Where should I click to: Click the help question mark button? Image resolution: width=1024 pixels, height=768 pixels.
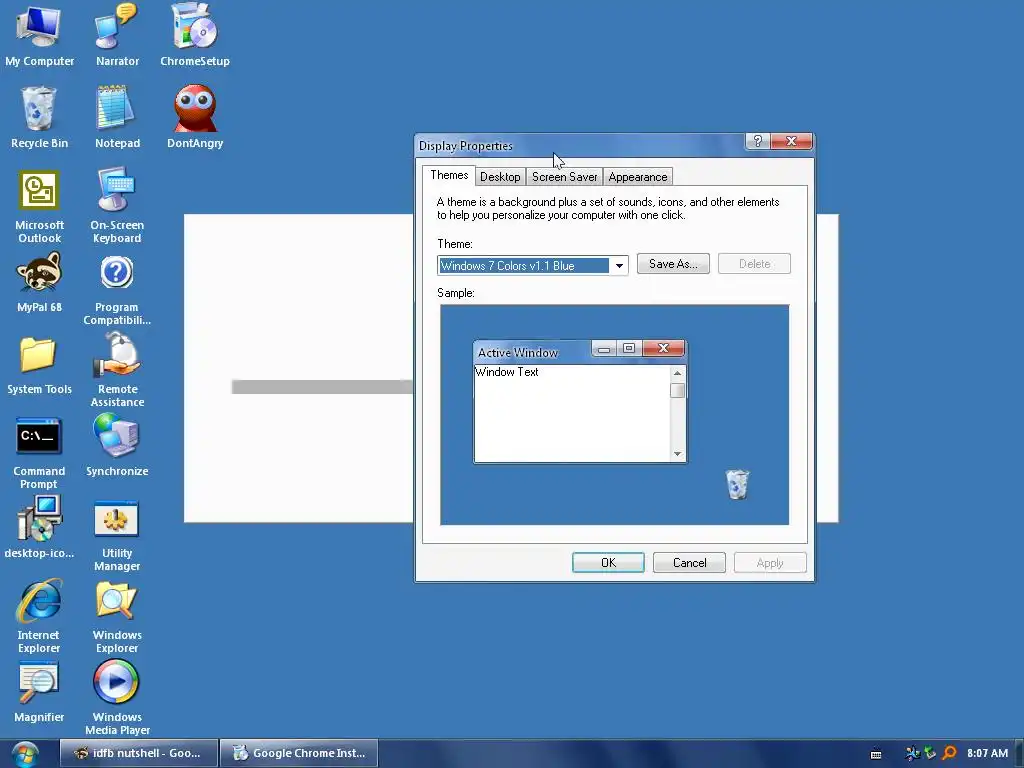coord(758,141)
